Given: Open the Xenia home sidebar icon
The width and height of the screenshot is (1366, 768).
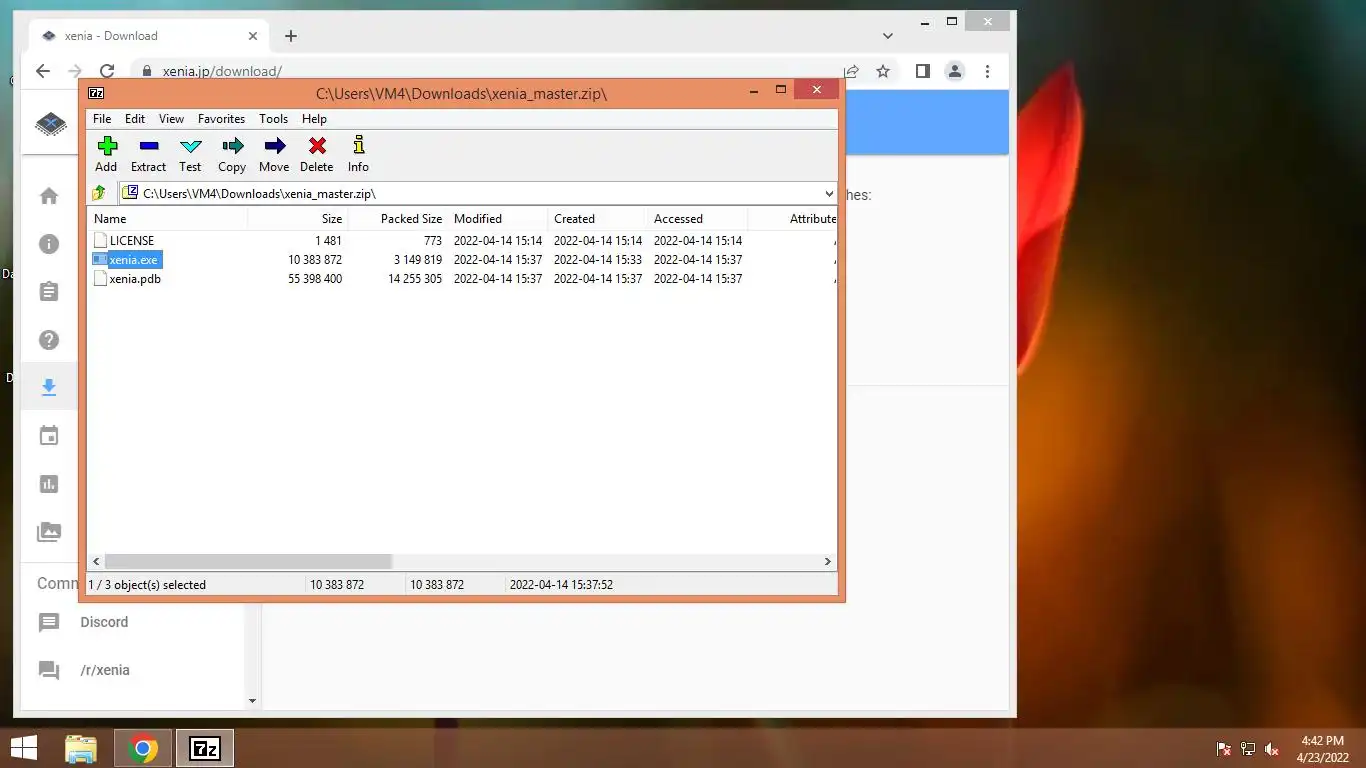Looking at the screenshot, I should coord(49,196).
